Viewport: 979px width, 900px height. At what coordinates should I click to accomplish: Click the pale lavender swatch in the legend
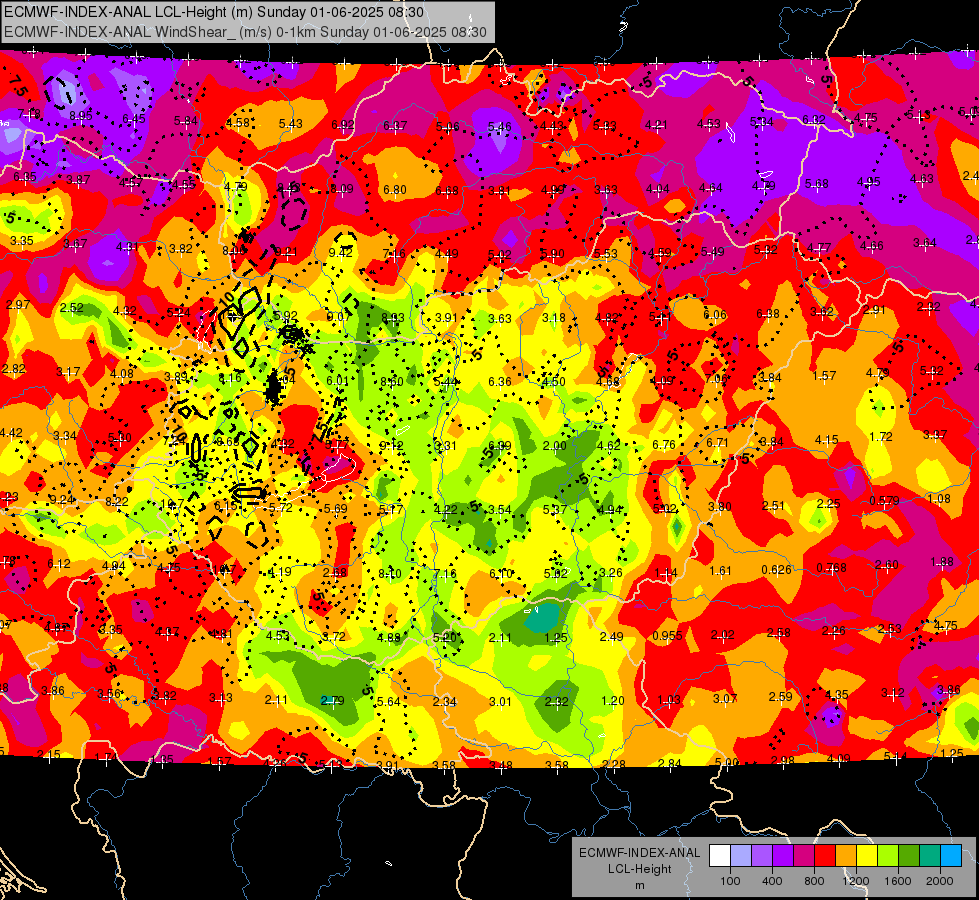click(741, 855)
